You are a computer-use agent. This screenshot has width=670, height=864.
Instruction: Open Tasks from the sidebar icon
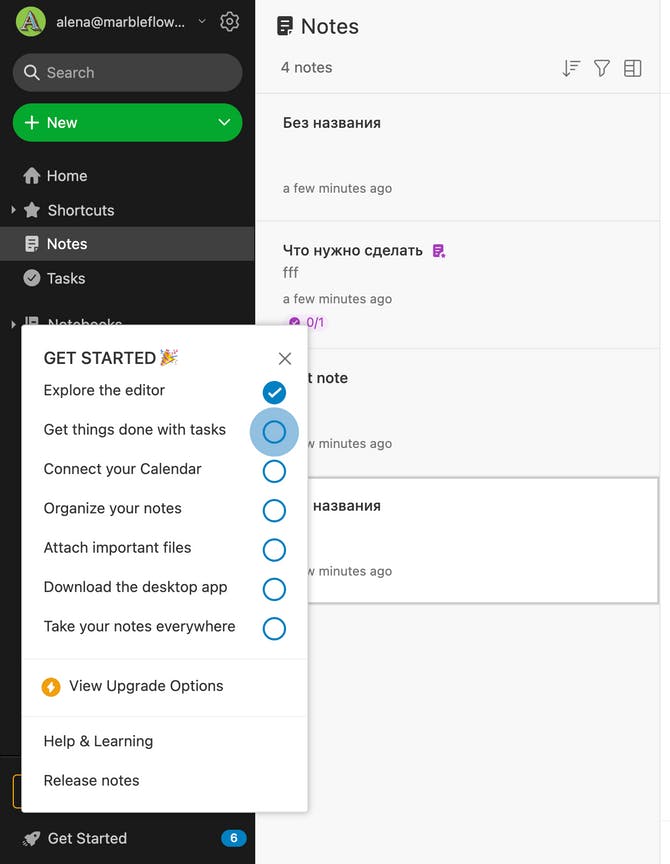[32, 278]
